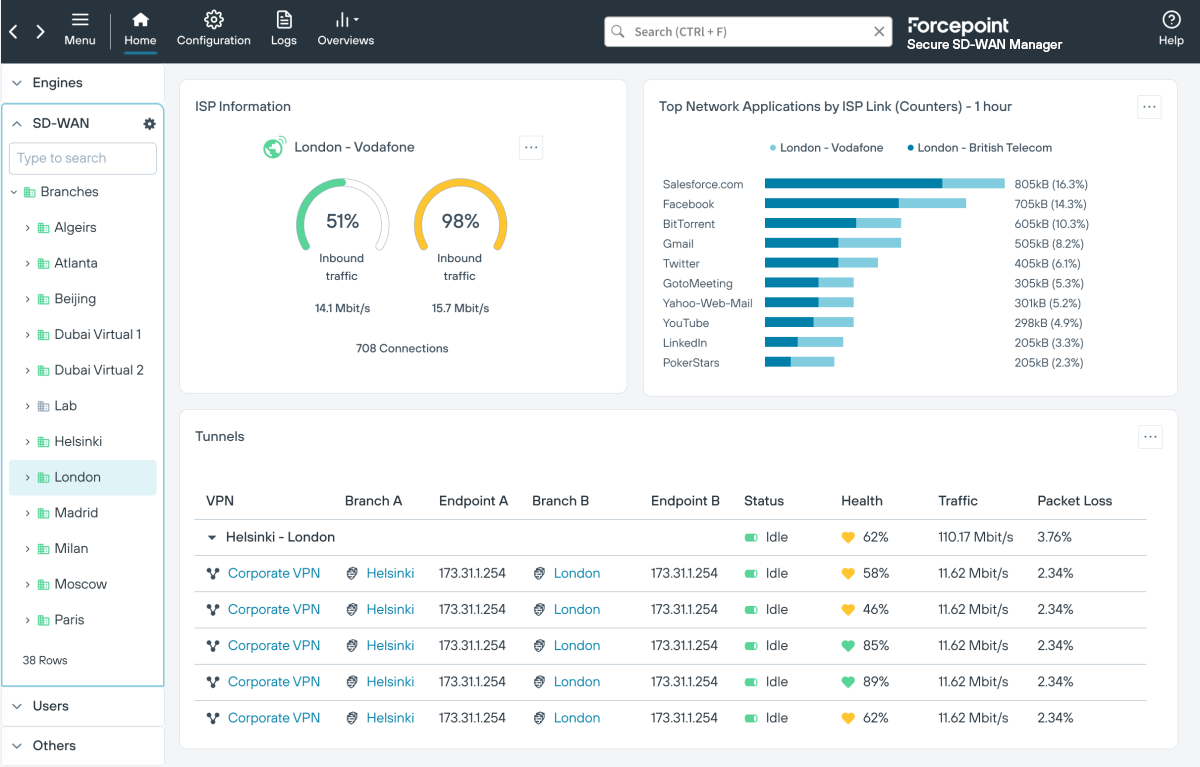Click the Moscow branch icon

coord(43,585)
